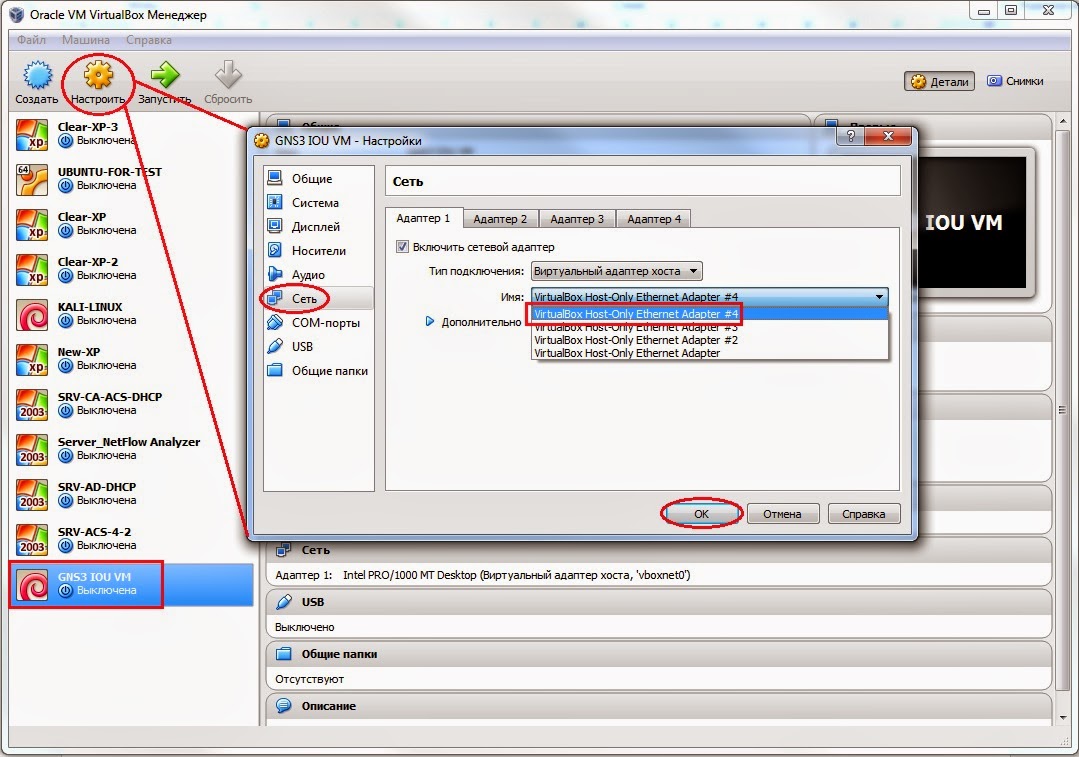Click shared folders text Отсутствуют
Screen dimensions: 1079x757
309,679
